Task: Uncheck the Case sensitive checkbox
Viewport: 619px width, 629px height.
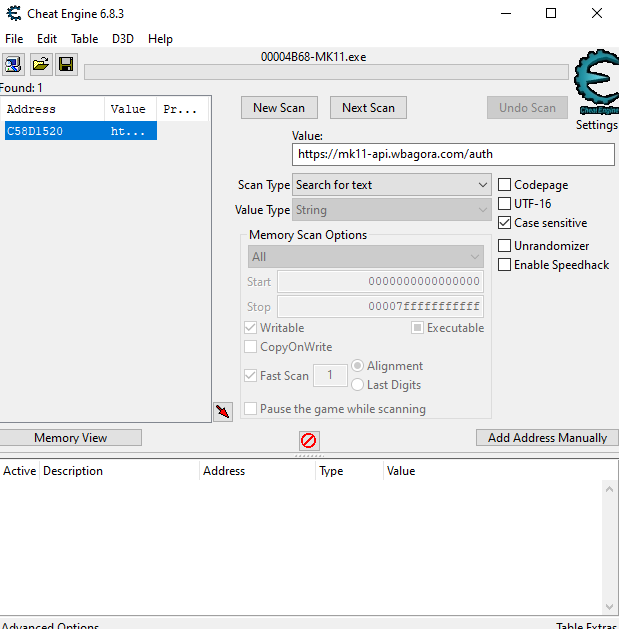Action: [x=504, y=223]
